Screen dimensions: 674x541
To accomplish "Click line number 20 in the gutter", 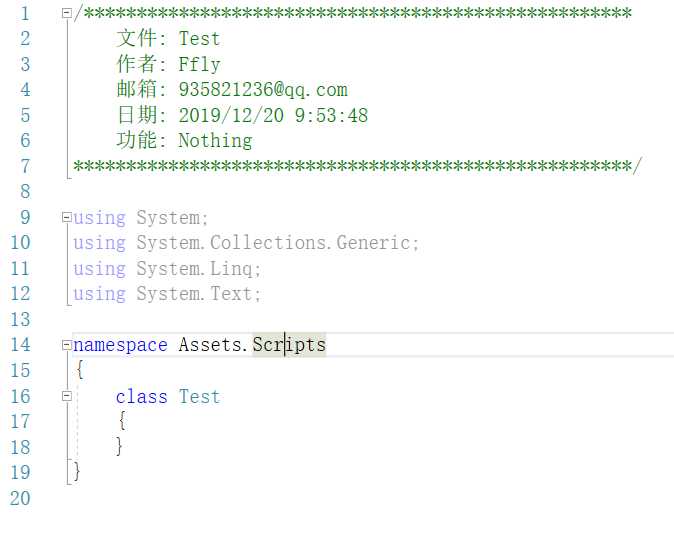I will 20,498.
